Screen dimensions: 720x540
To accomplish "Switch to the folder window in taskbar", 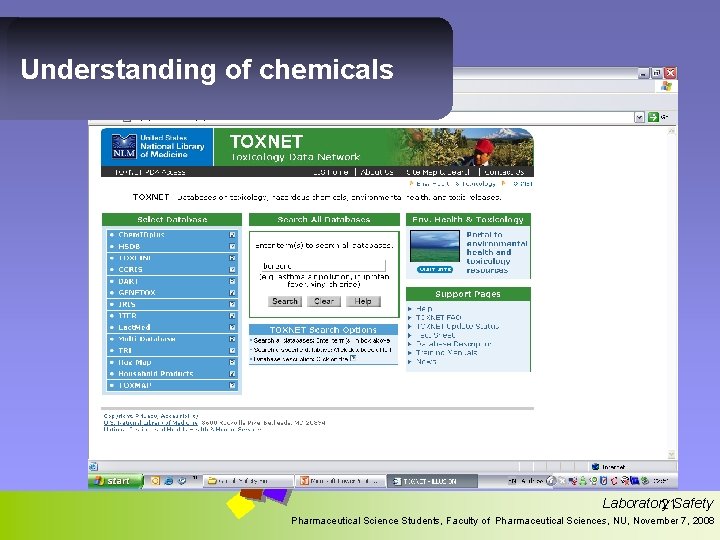I will (x=248, y=481).
